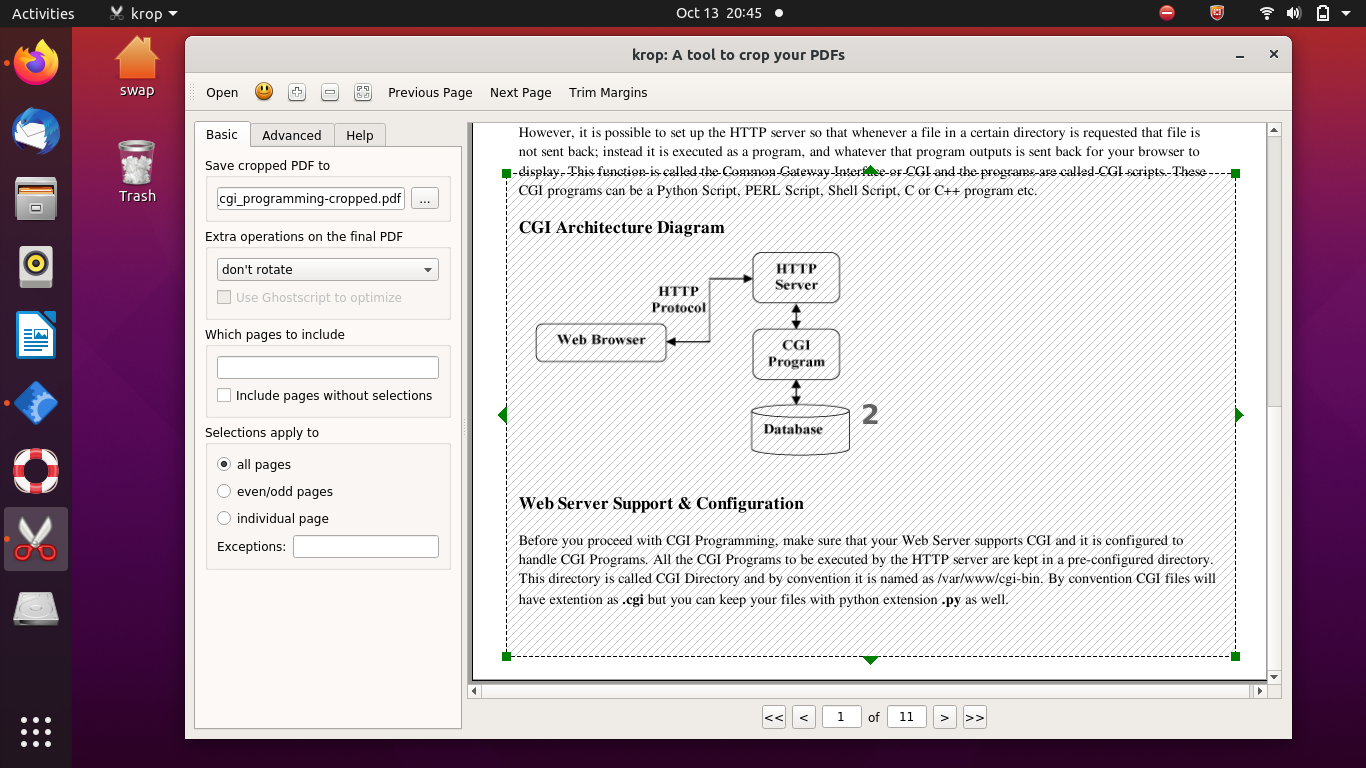This screenshot has height=768, width=1366.
Task: Jump to last page with >> button
Action: (975, 717)
